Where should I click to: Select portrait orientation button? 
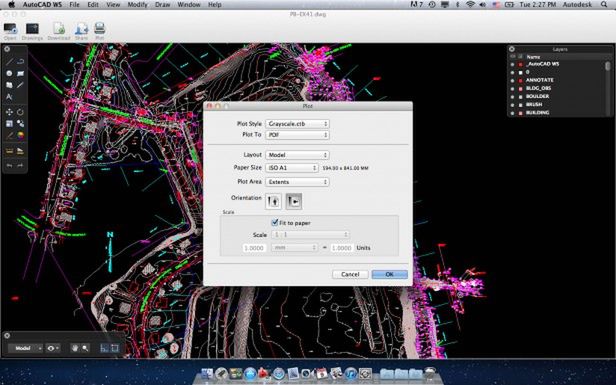[273, 201]
